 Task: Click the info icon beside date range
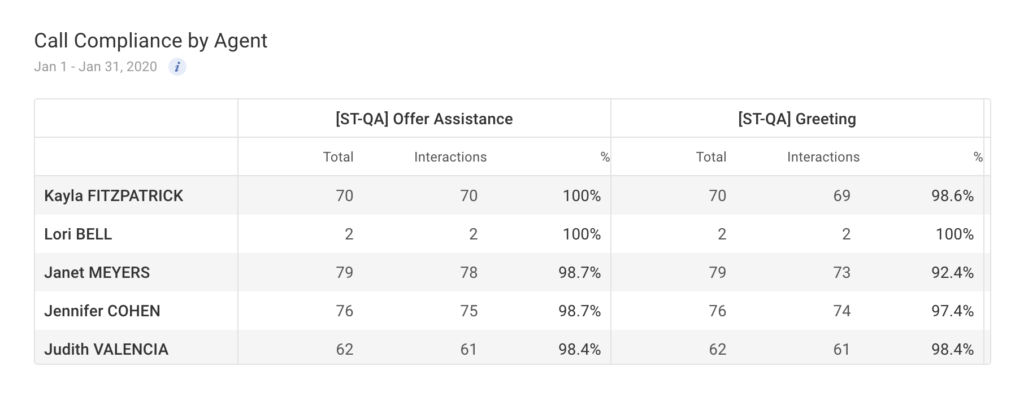pos(177,67)
